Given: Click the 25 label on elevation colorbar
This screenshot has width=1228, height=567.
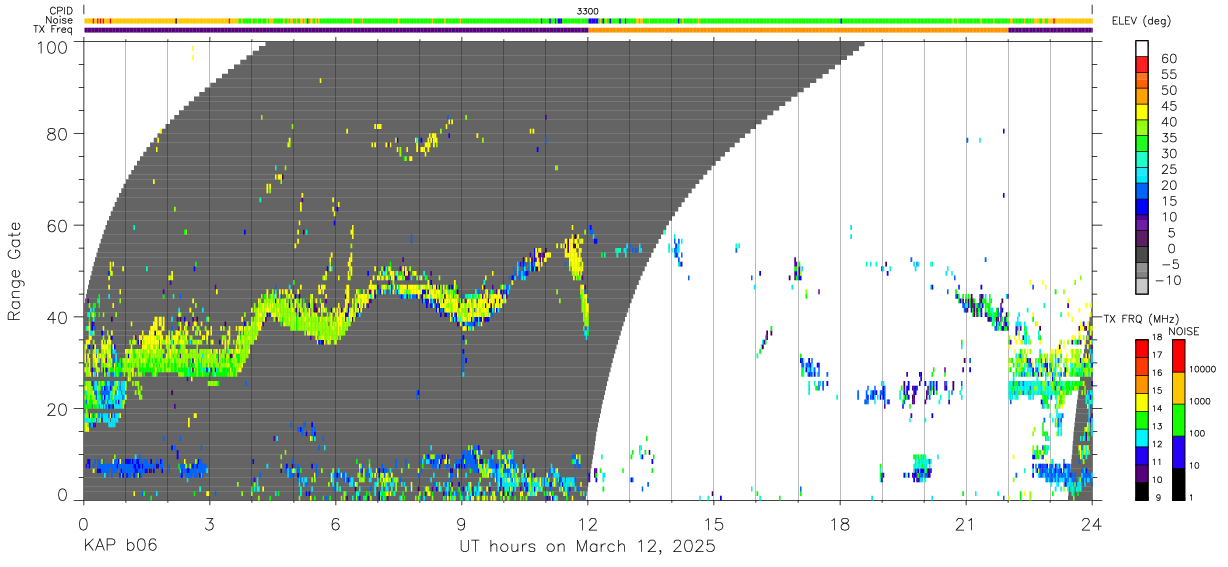Looking at the screenshot, I should tap(1167, 170).
